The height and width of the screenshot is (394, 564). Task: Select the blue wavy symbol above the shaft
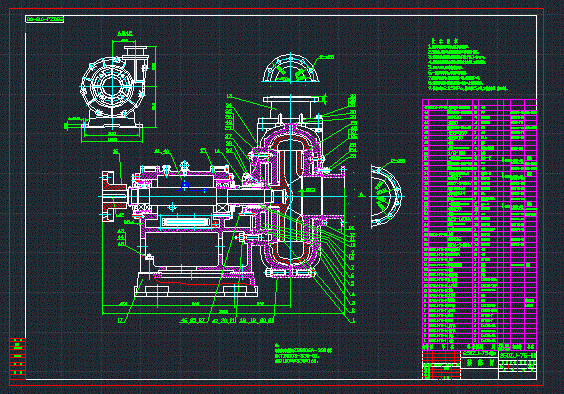[x=191, y=187]
